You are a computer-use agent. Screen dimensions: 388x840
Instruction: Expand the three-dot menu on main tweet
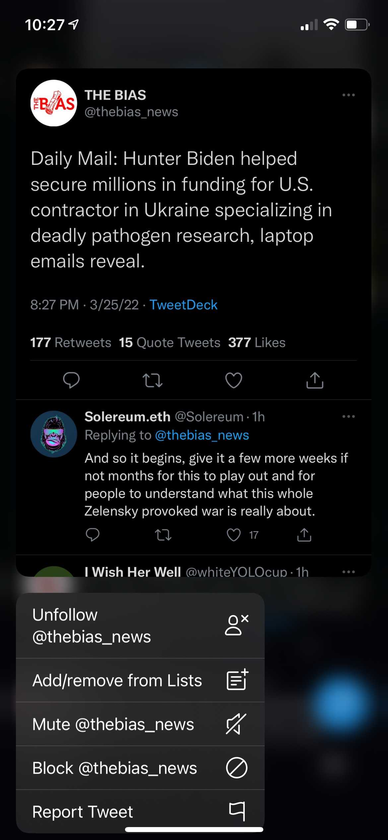click(x=348, y=95)
